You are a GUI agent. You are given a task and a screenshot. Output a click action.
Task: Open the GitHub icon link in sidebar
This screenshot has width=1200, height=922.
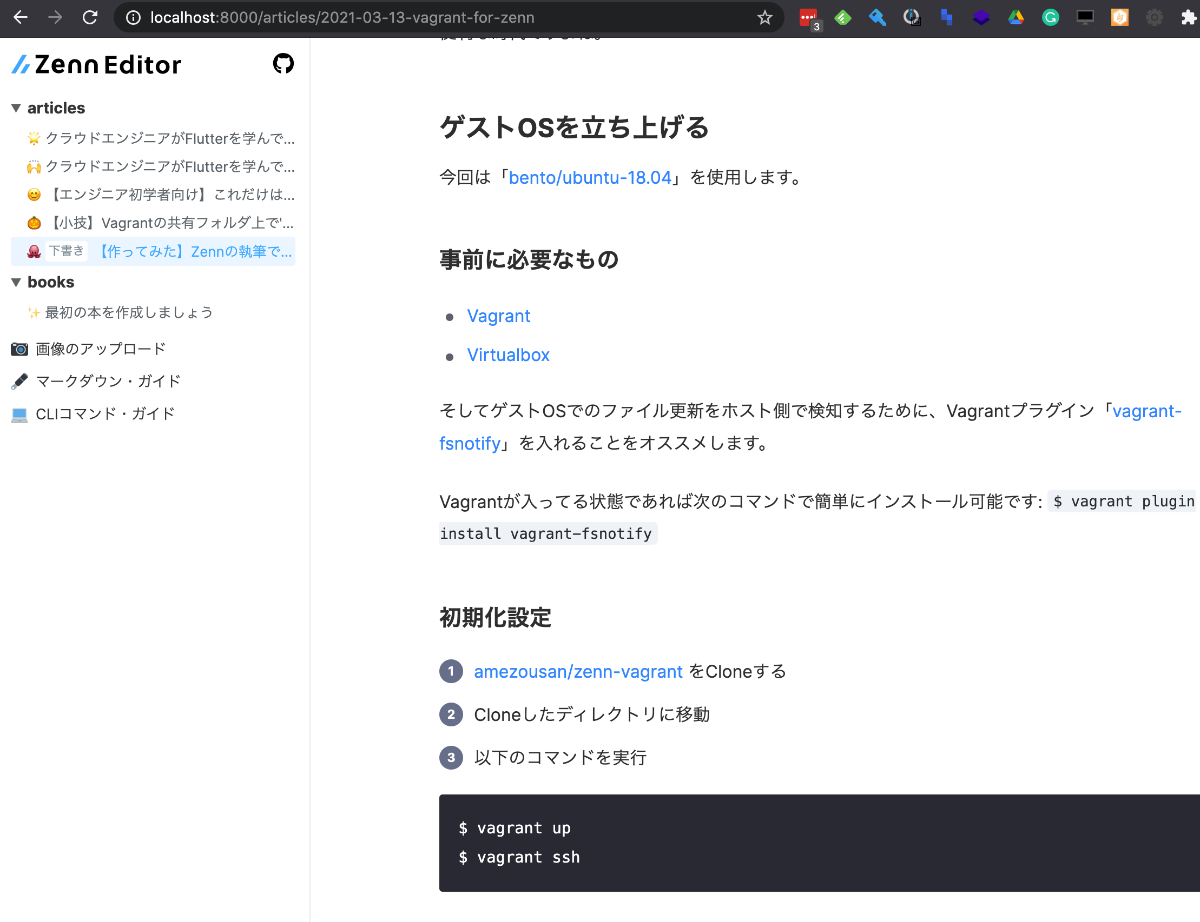(x=284, y=64)
